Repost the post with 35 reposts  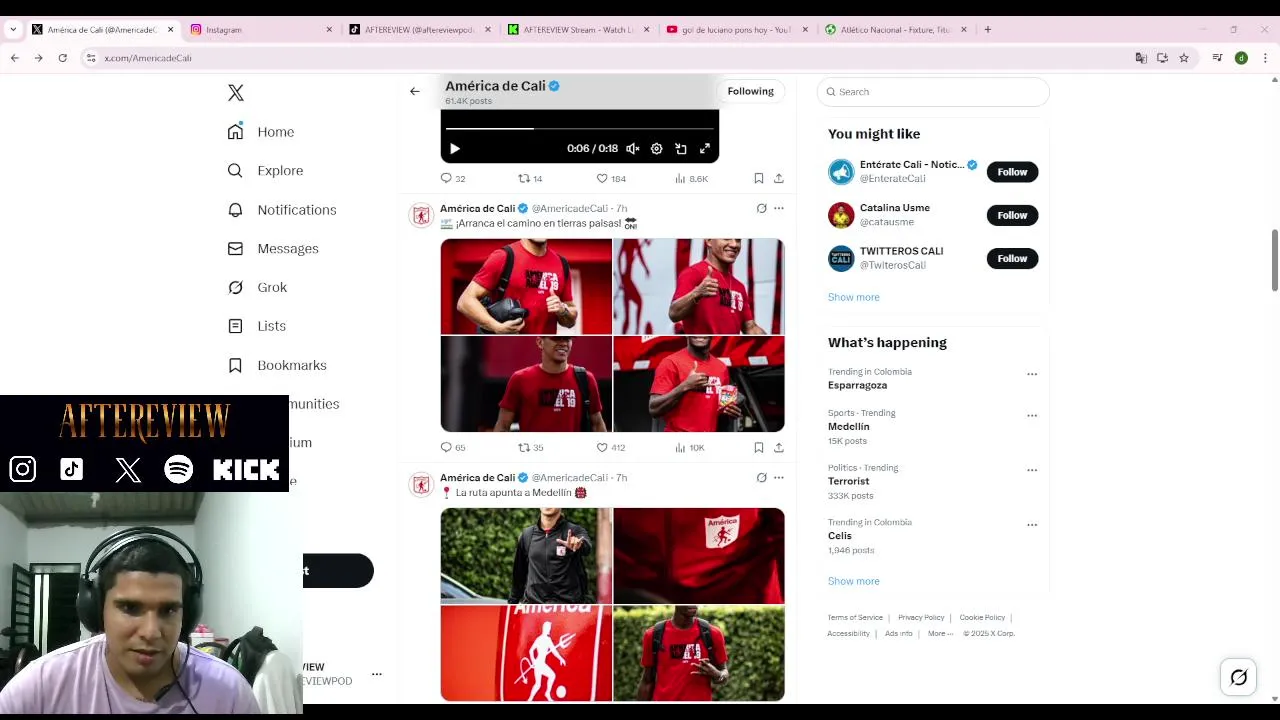530,447
